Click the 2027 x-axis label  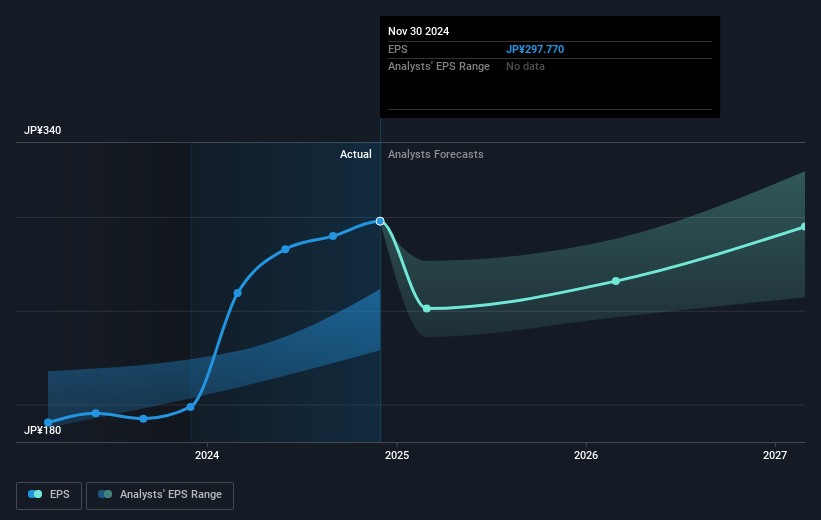pyautogui.click(x=775, y=455)
